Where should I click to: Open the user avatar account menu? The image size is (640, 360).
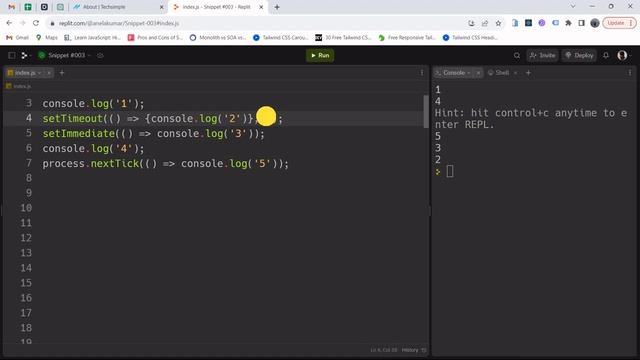pos(622,56)
